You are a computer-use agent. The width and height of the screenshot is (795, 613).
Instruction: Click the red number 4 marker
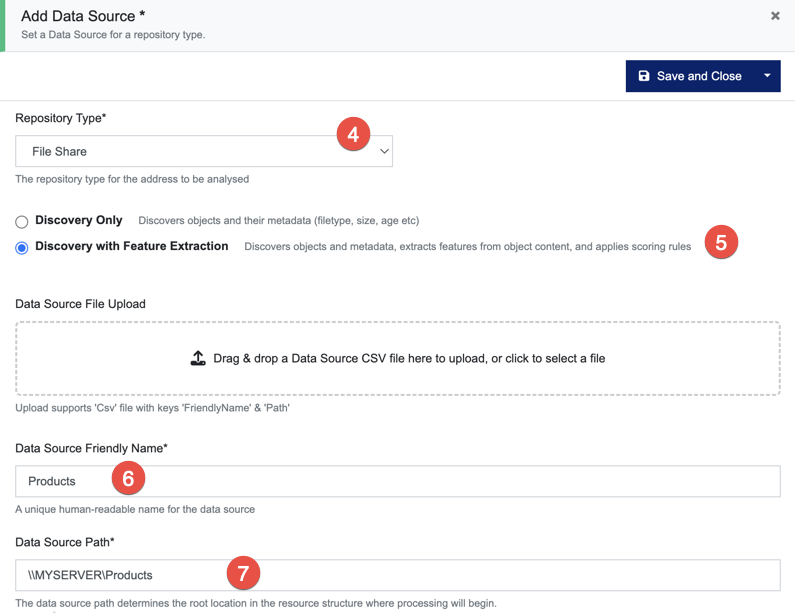click(x=353, y=133)
